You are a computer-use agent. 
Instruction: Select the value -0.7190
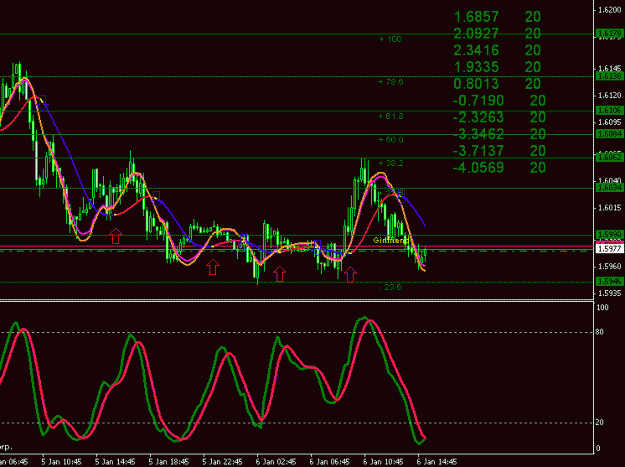tap(478, 100)
